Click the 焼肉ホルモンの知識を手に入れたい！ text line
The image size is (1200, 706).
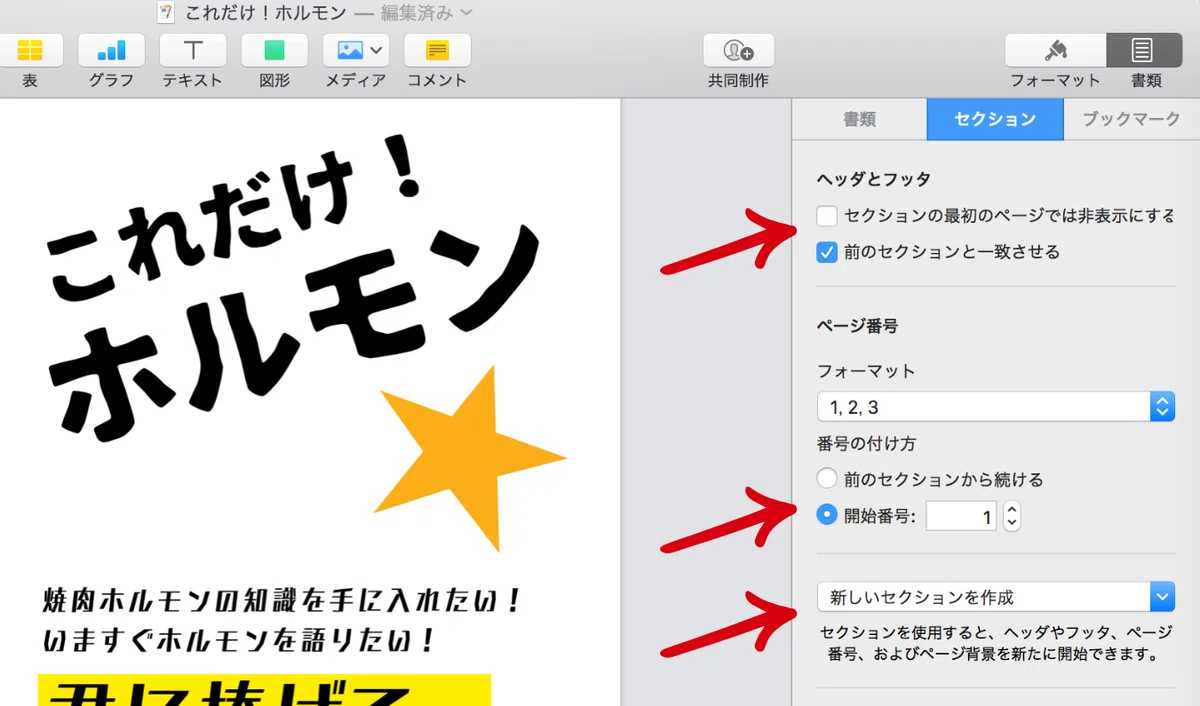281,600
